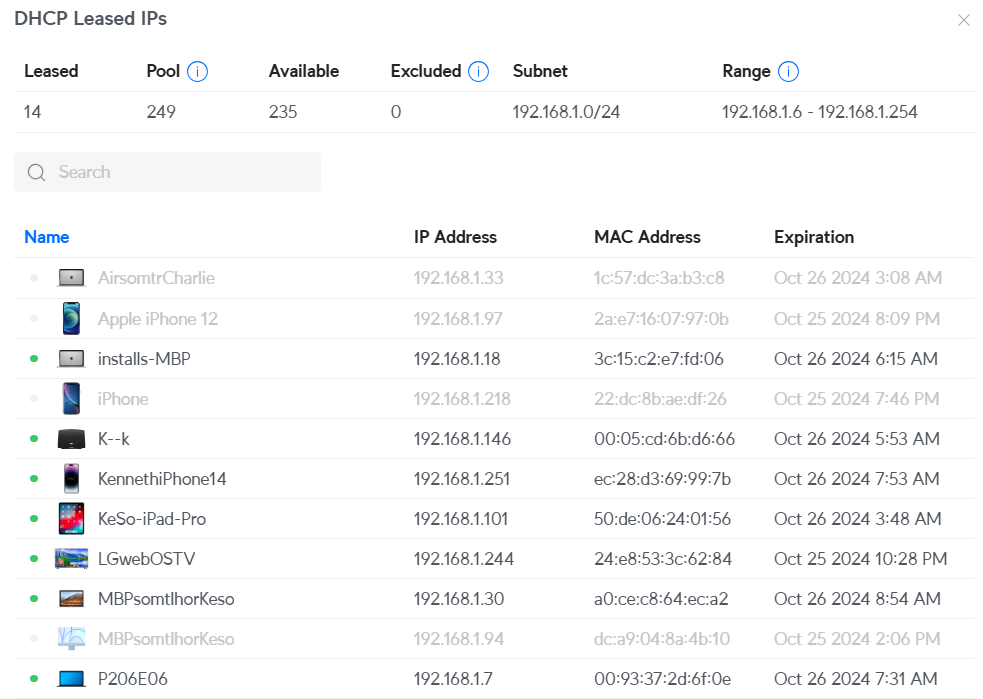Click the phone icon for Apple iPhone 12
Image resolution: width=983 pixels, height=699 pixels.
click(71, 317)
